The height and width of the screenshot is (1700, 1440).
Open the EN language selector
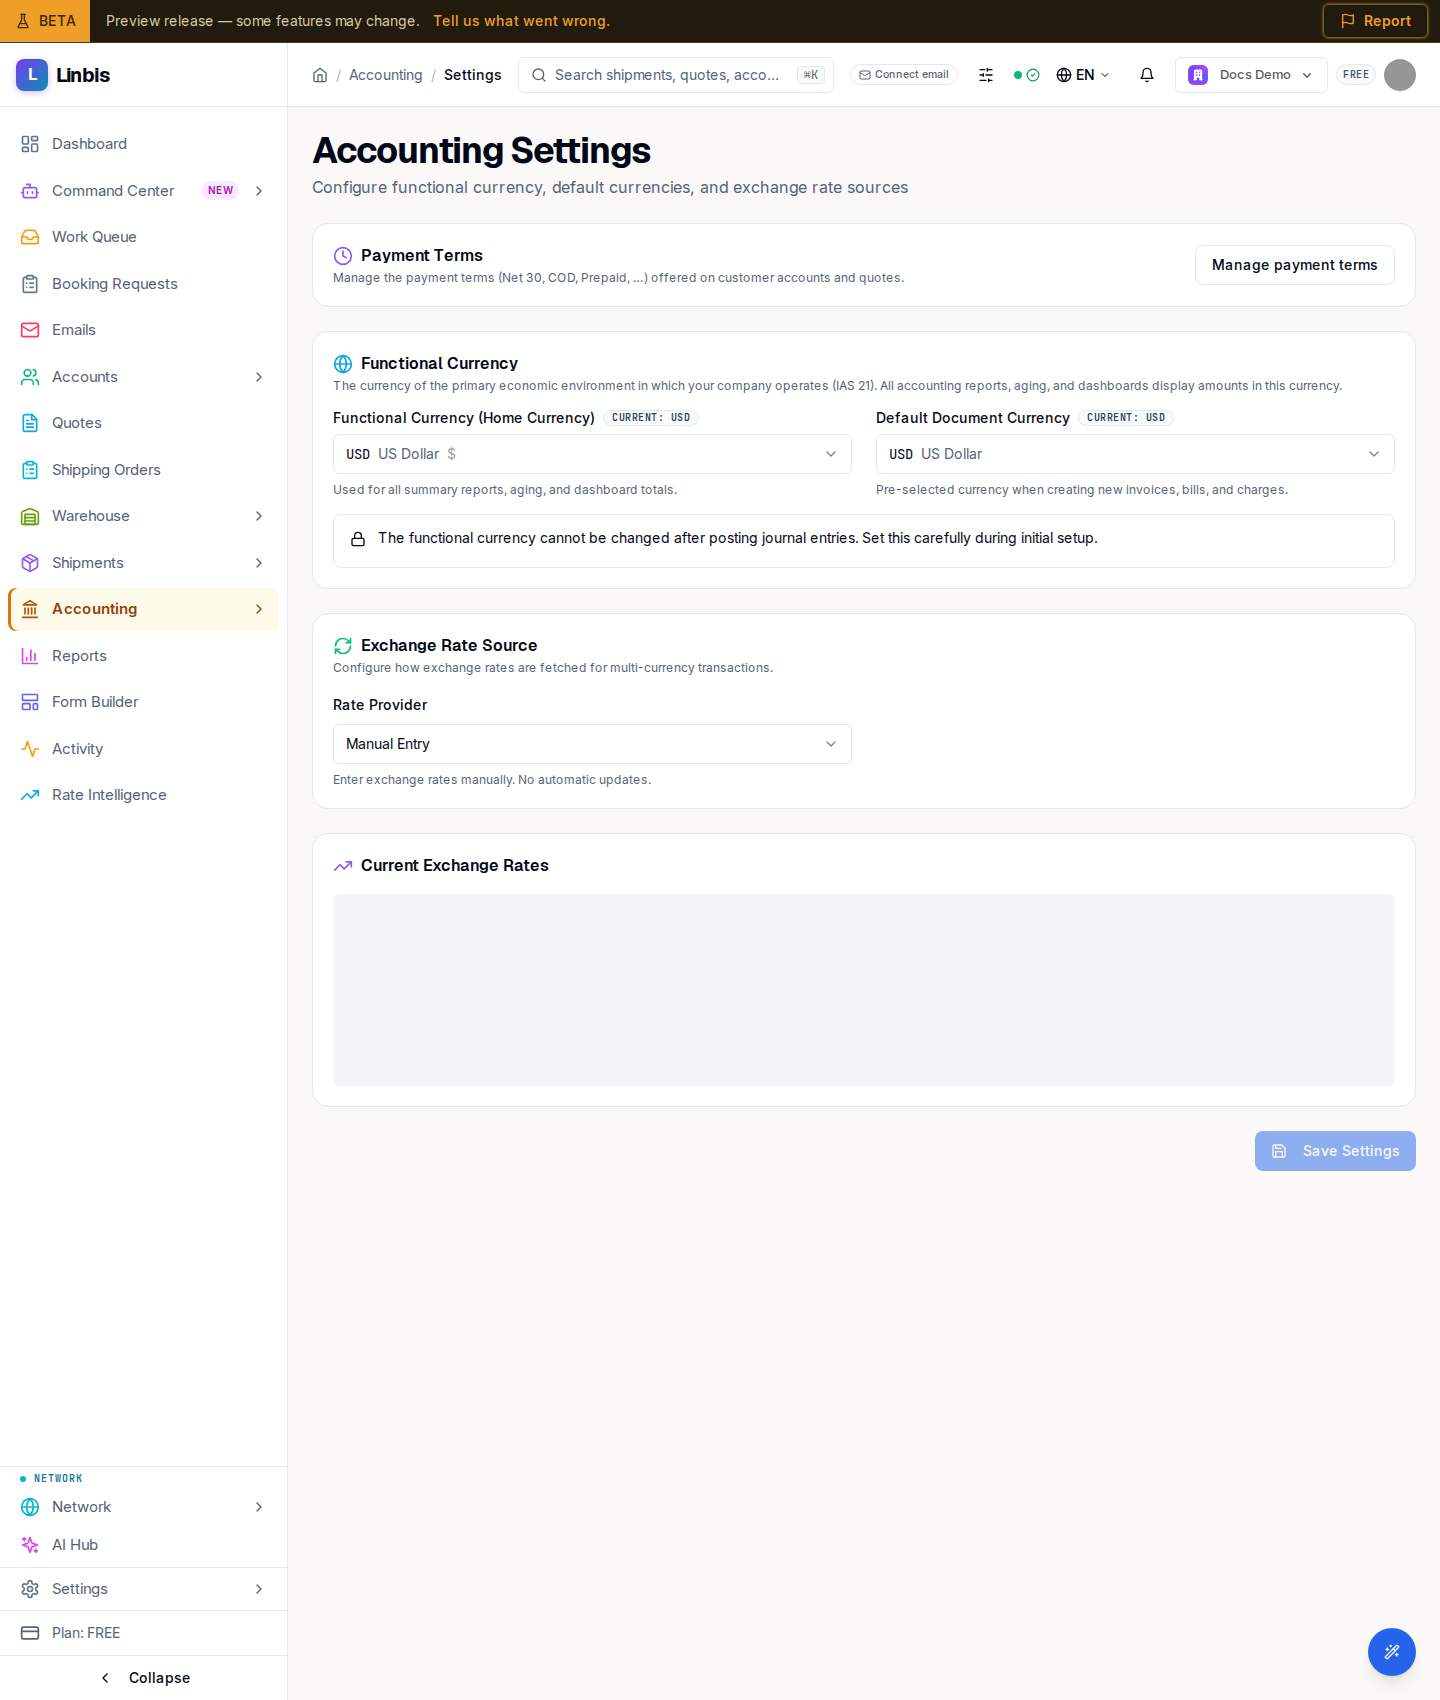[x=1083, y=75]
